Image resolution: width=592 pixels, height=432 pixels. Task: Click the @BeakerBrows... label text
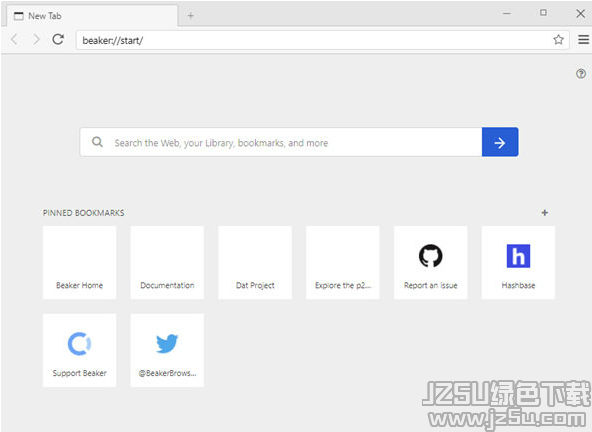[167, 373]
